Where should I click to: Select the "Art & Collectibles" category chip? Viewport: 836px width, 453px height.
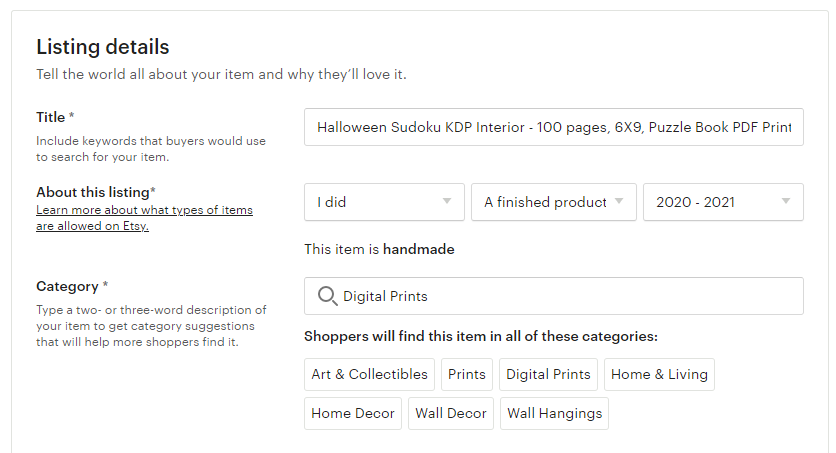(369, 374)
